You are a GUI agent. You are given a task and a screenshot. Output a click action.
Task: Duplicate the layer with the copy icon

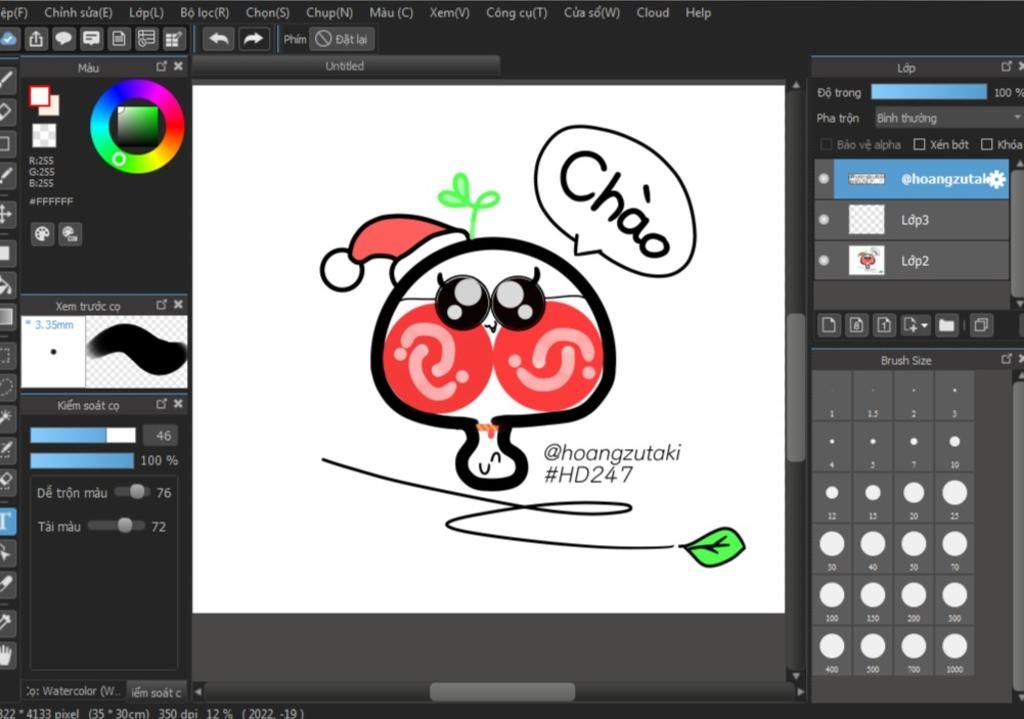click(980, 325)
